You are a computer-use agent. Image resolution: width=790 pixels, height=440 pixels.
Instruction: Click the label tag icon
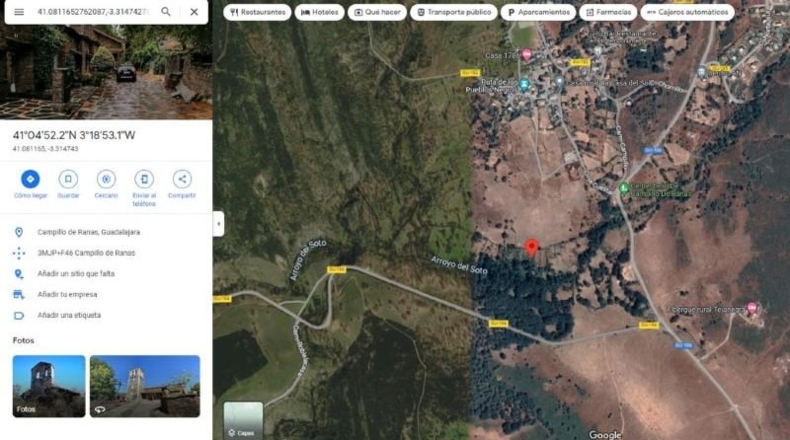19,316
